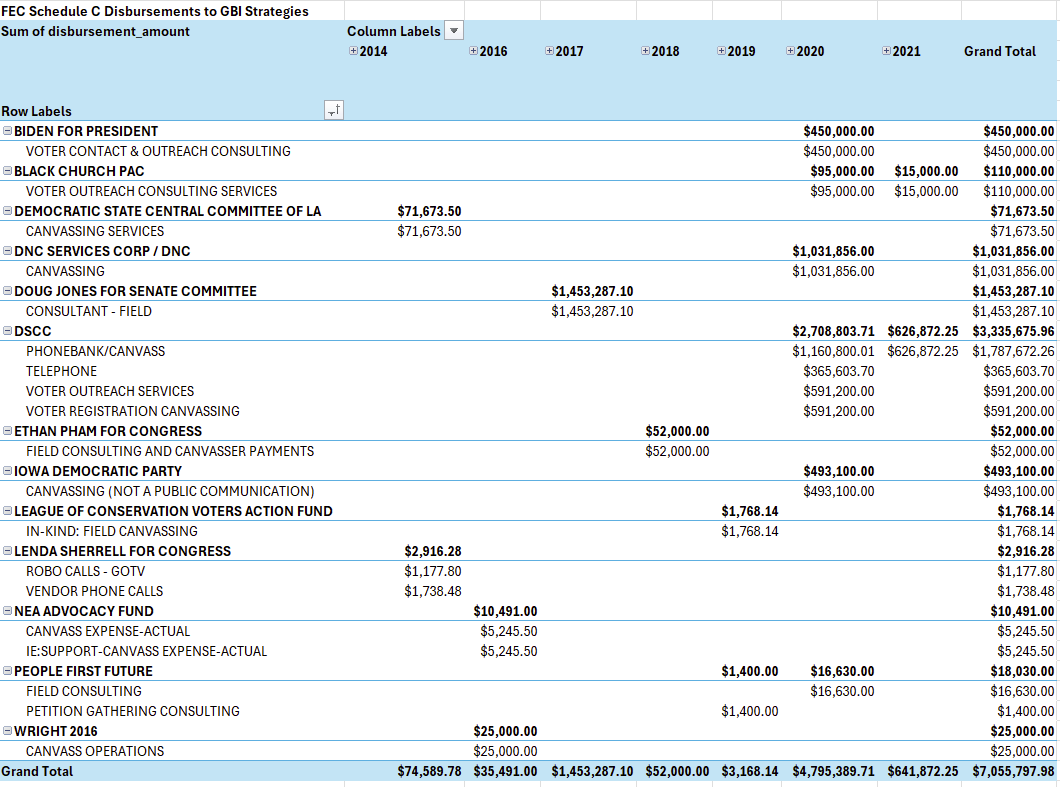Select 2016 grand total $35,491.00
The height and width of the screenshot is (787, 1060).
pos(506,771)
